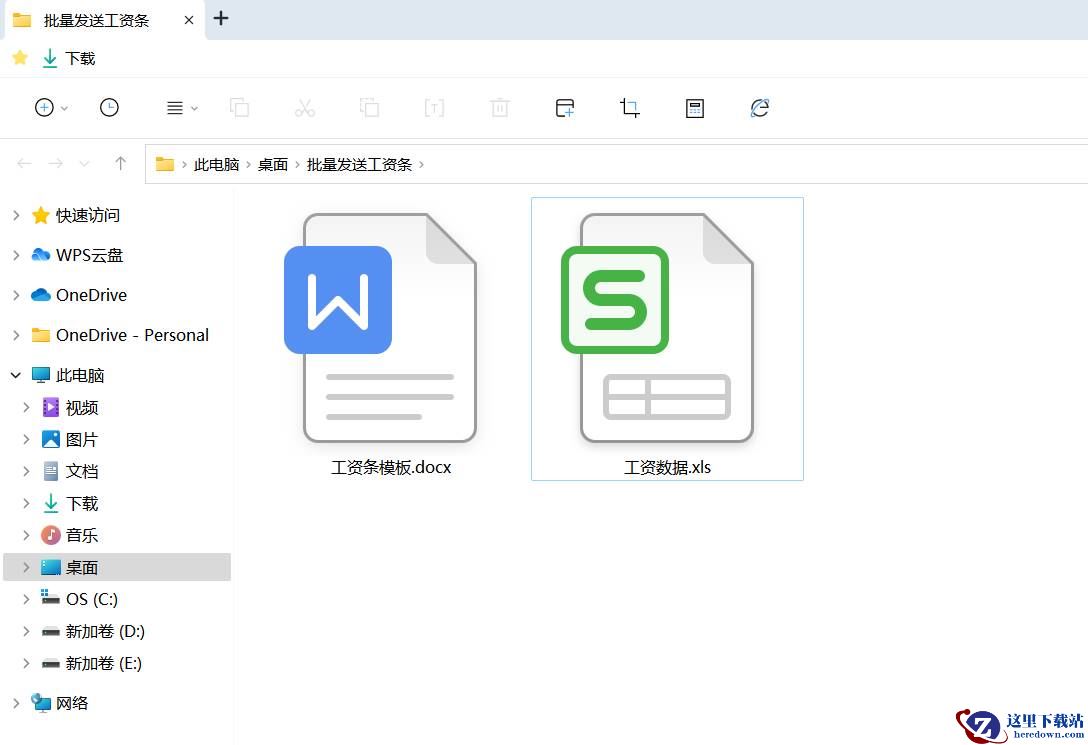Viewport: 1088px width, 745px height.
Task: Click the refresh browser toolbar icon
Action: point(760,108)
